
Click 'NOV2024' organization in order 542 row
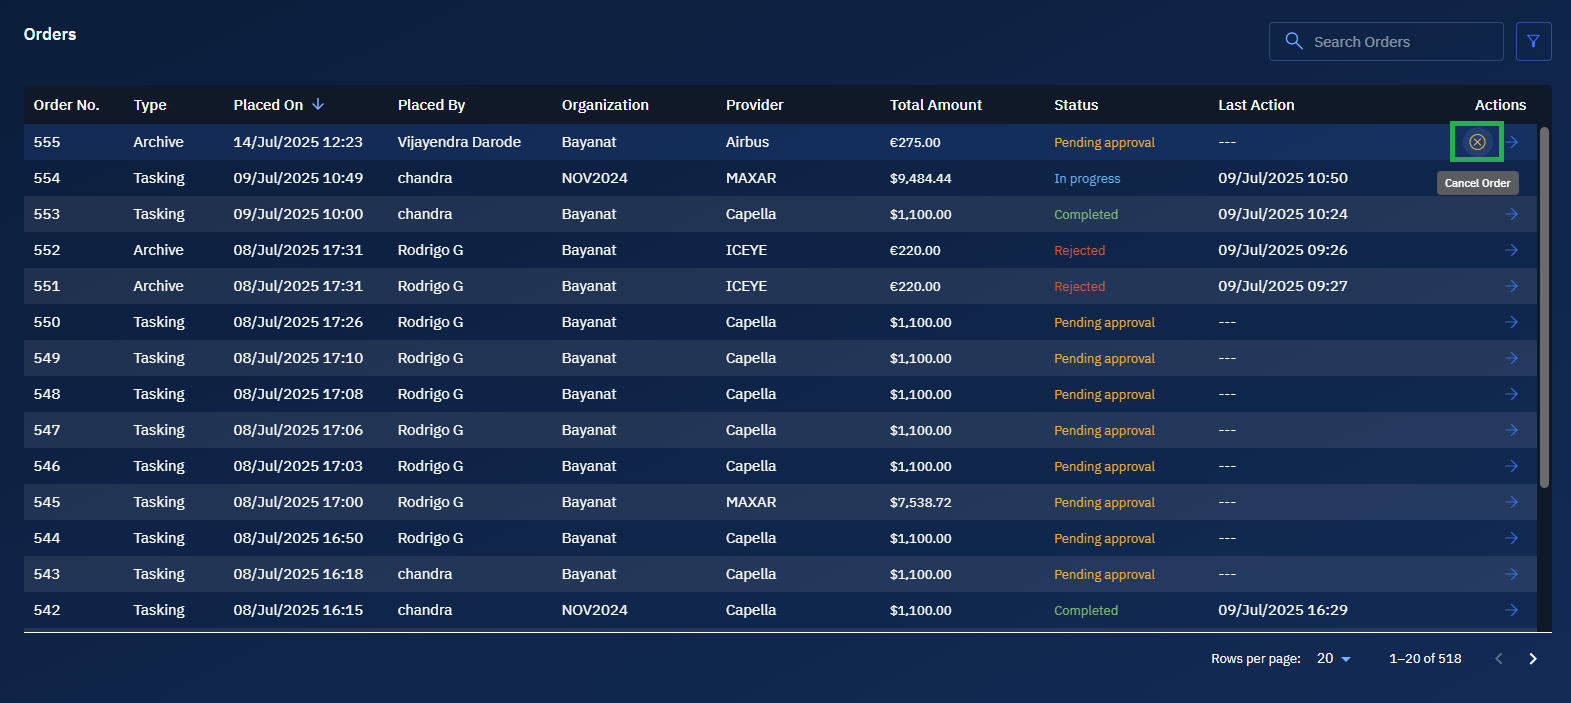tap(595, 610)
